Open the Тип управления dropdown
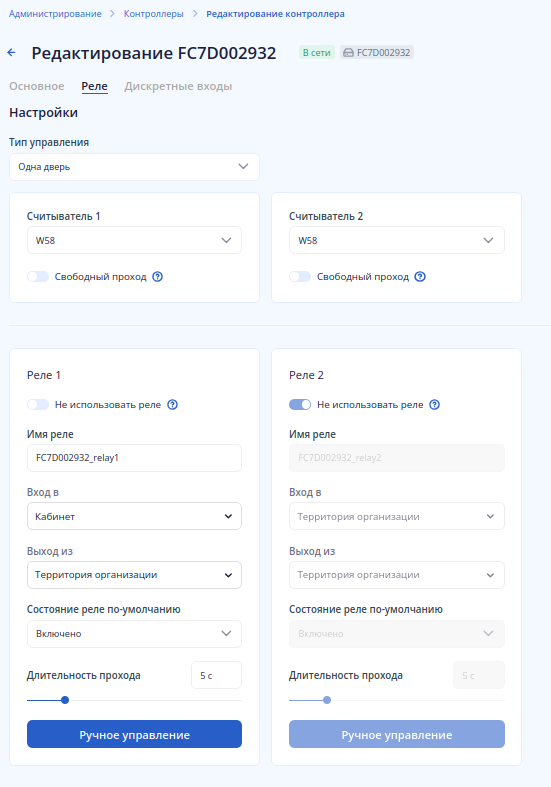551x787 pixels. coord(134,167)
